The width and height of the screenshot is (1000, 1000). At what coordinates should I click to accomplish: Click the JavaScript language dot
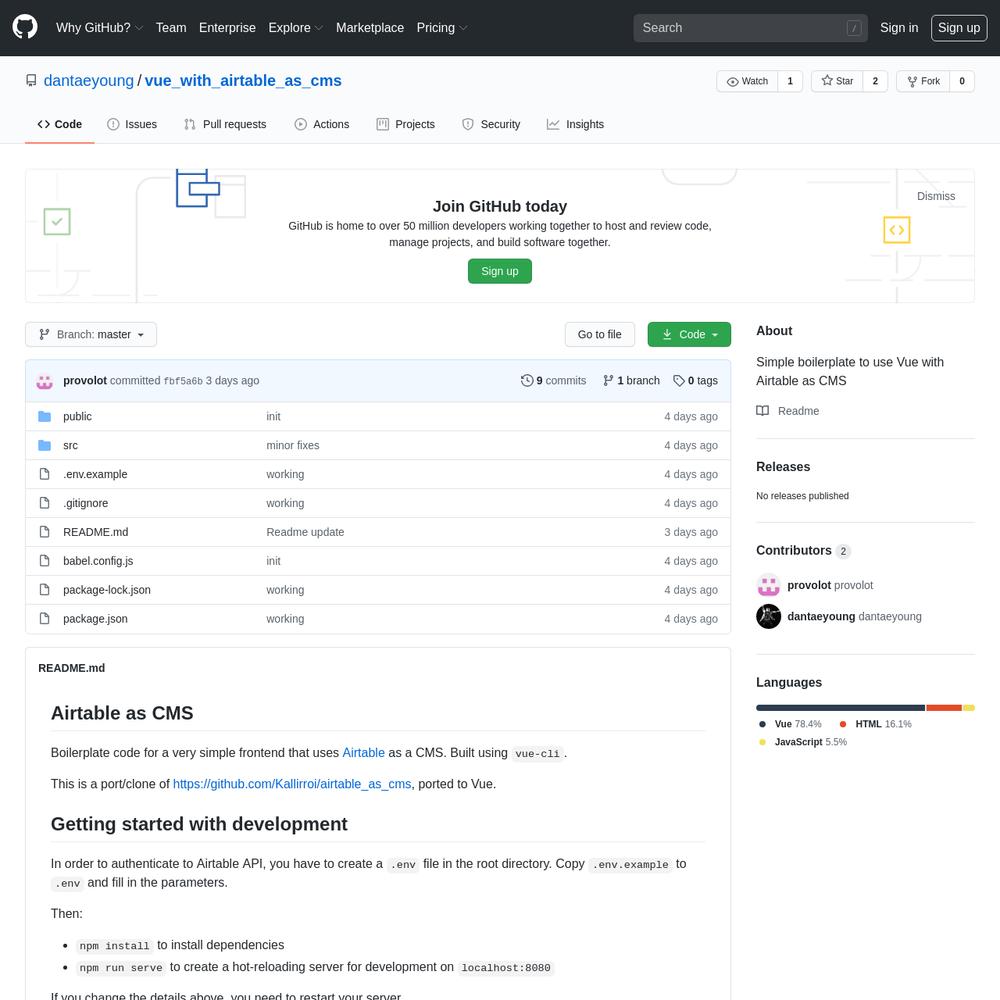coord(762,742)
